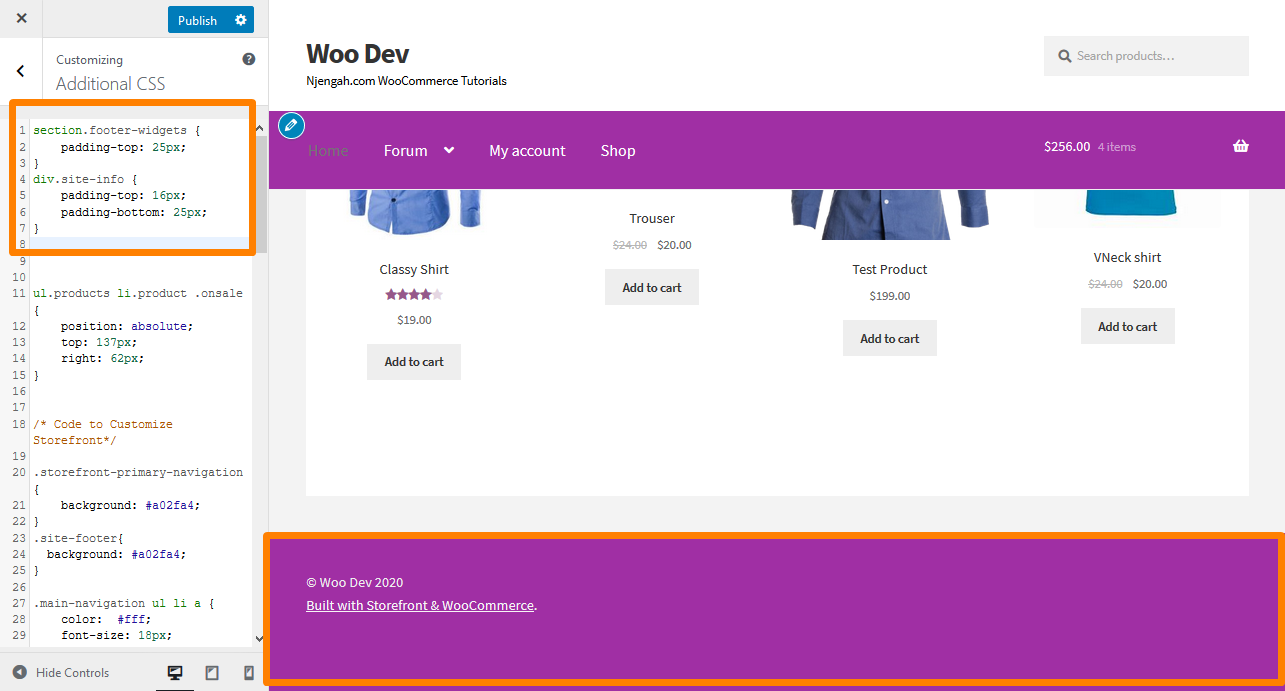This screenshot has height=691, width=1285.
Task: Open Shop menu item
Action: pos(618,151)
